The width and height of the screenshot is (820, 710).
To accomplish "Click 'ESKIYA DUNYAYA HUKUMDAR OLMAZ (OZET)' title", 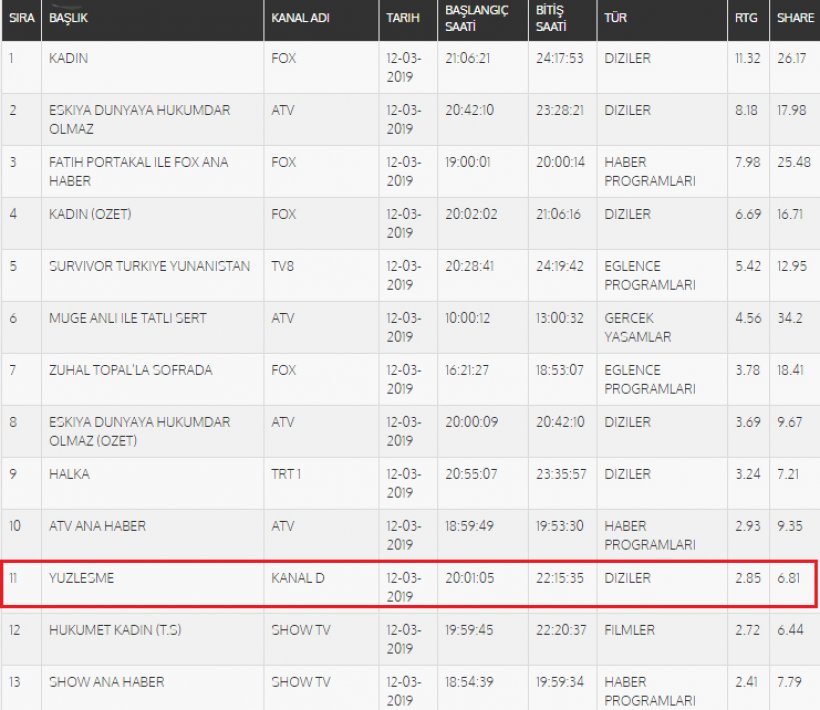I will pos(140,431).
